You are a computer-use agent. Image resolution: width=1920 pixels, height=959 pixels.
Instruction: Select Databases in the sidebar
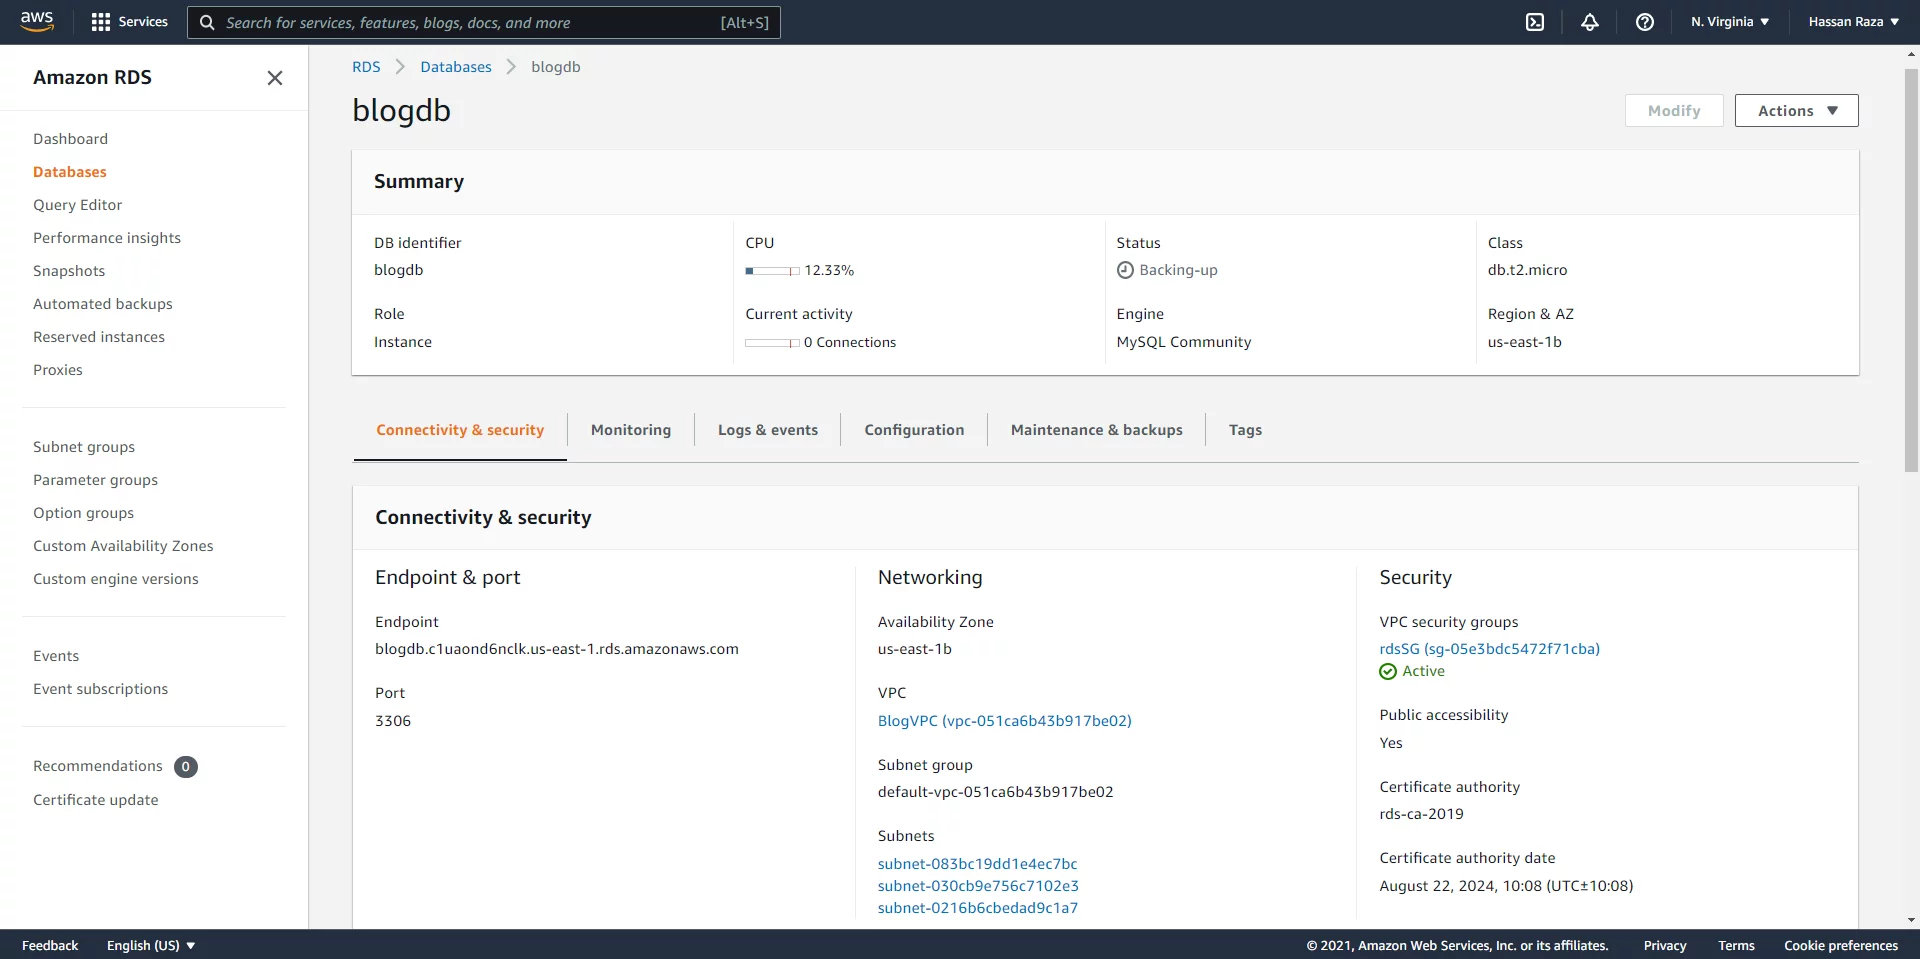pyautogui.click(x=70, y=172)
